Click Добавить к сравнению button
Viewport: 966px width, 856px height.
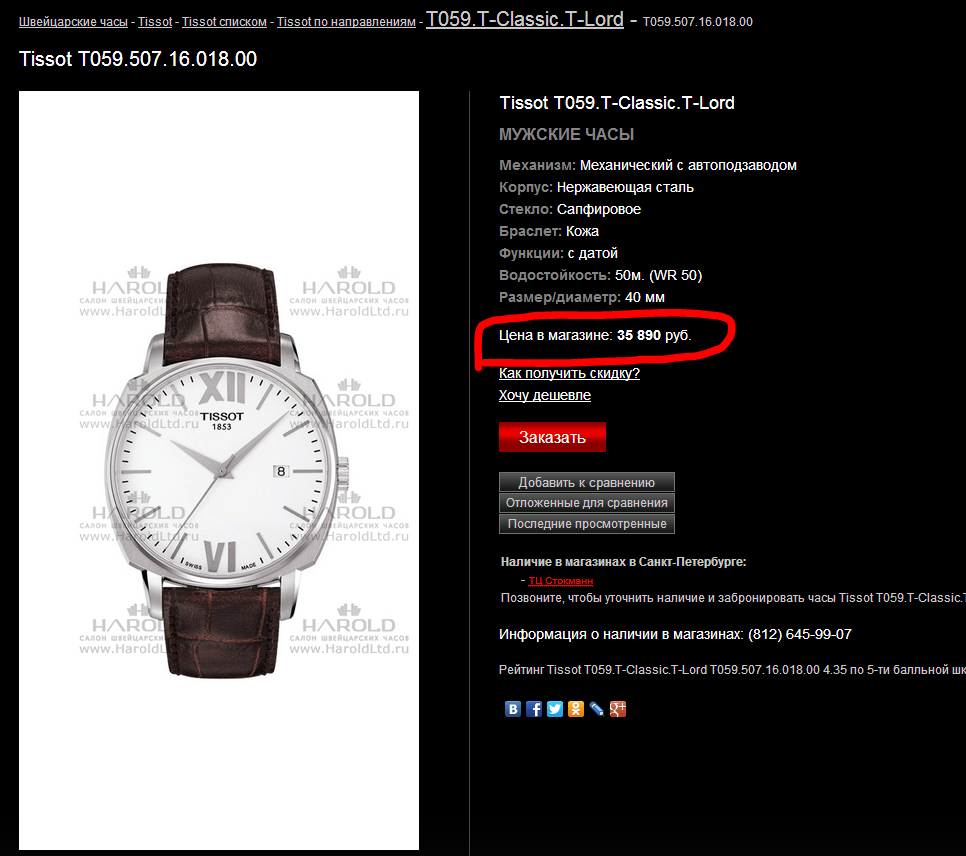pos(586,482)
